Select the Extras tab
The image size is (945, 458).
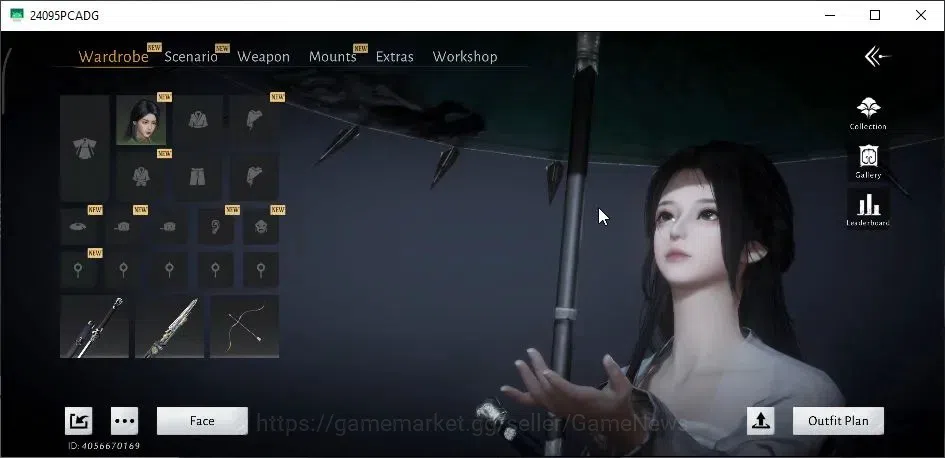(x=395, y=57)
